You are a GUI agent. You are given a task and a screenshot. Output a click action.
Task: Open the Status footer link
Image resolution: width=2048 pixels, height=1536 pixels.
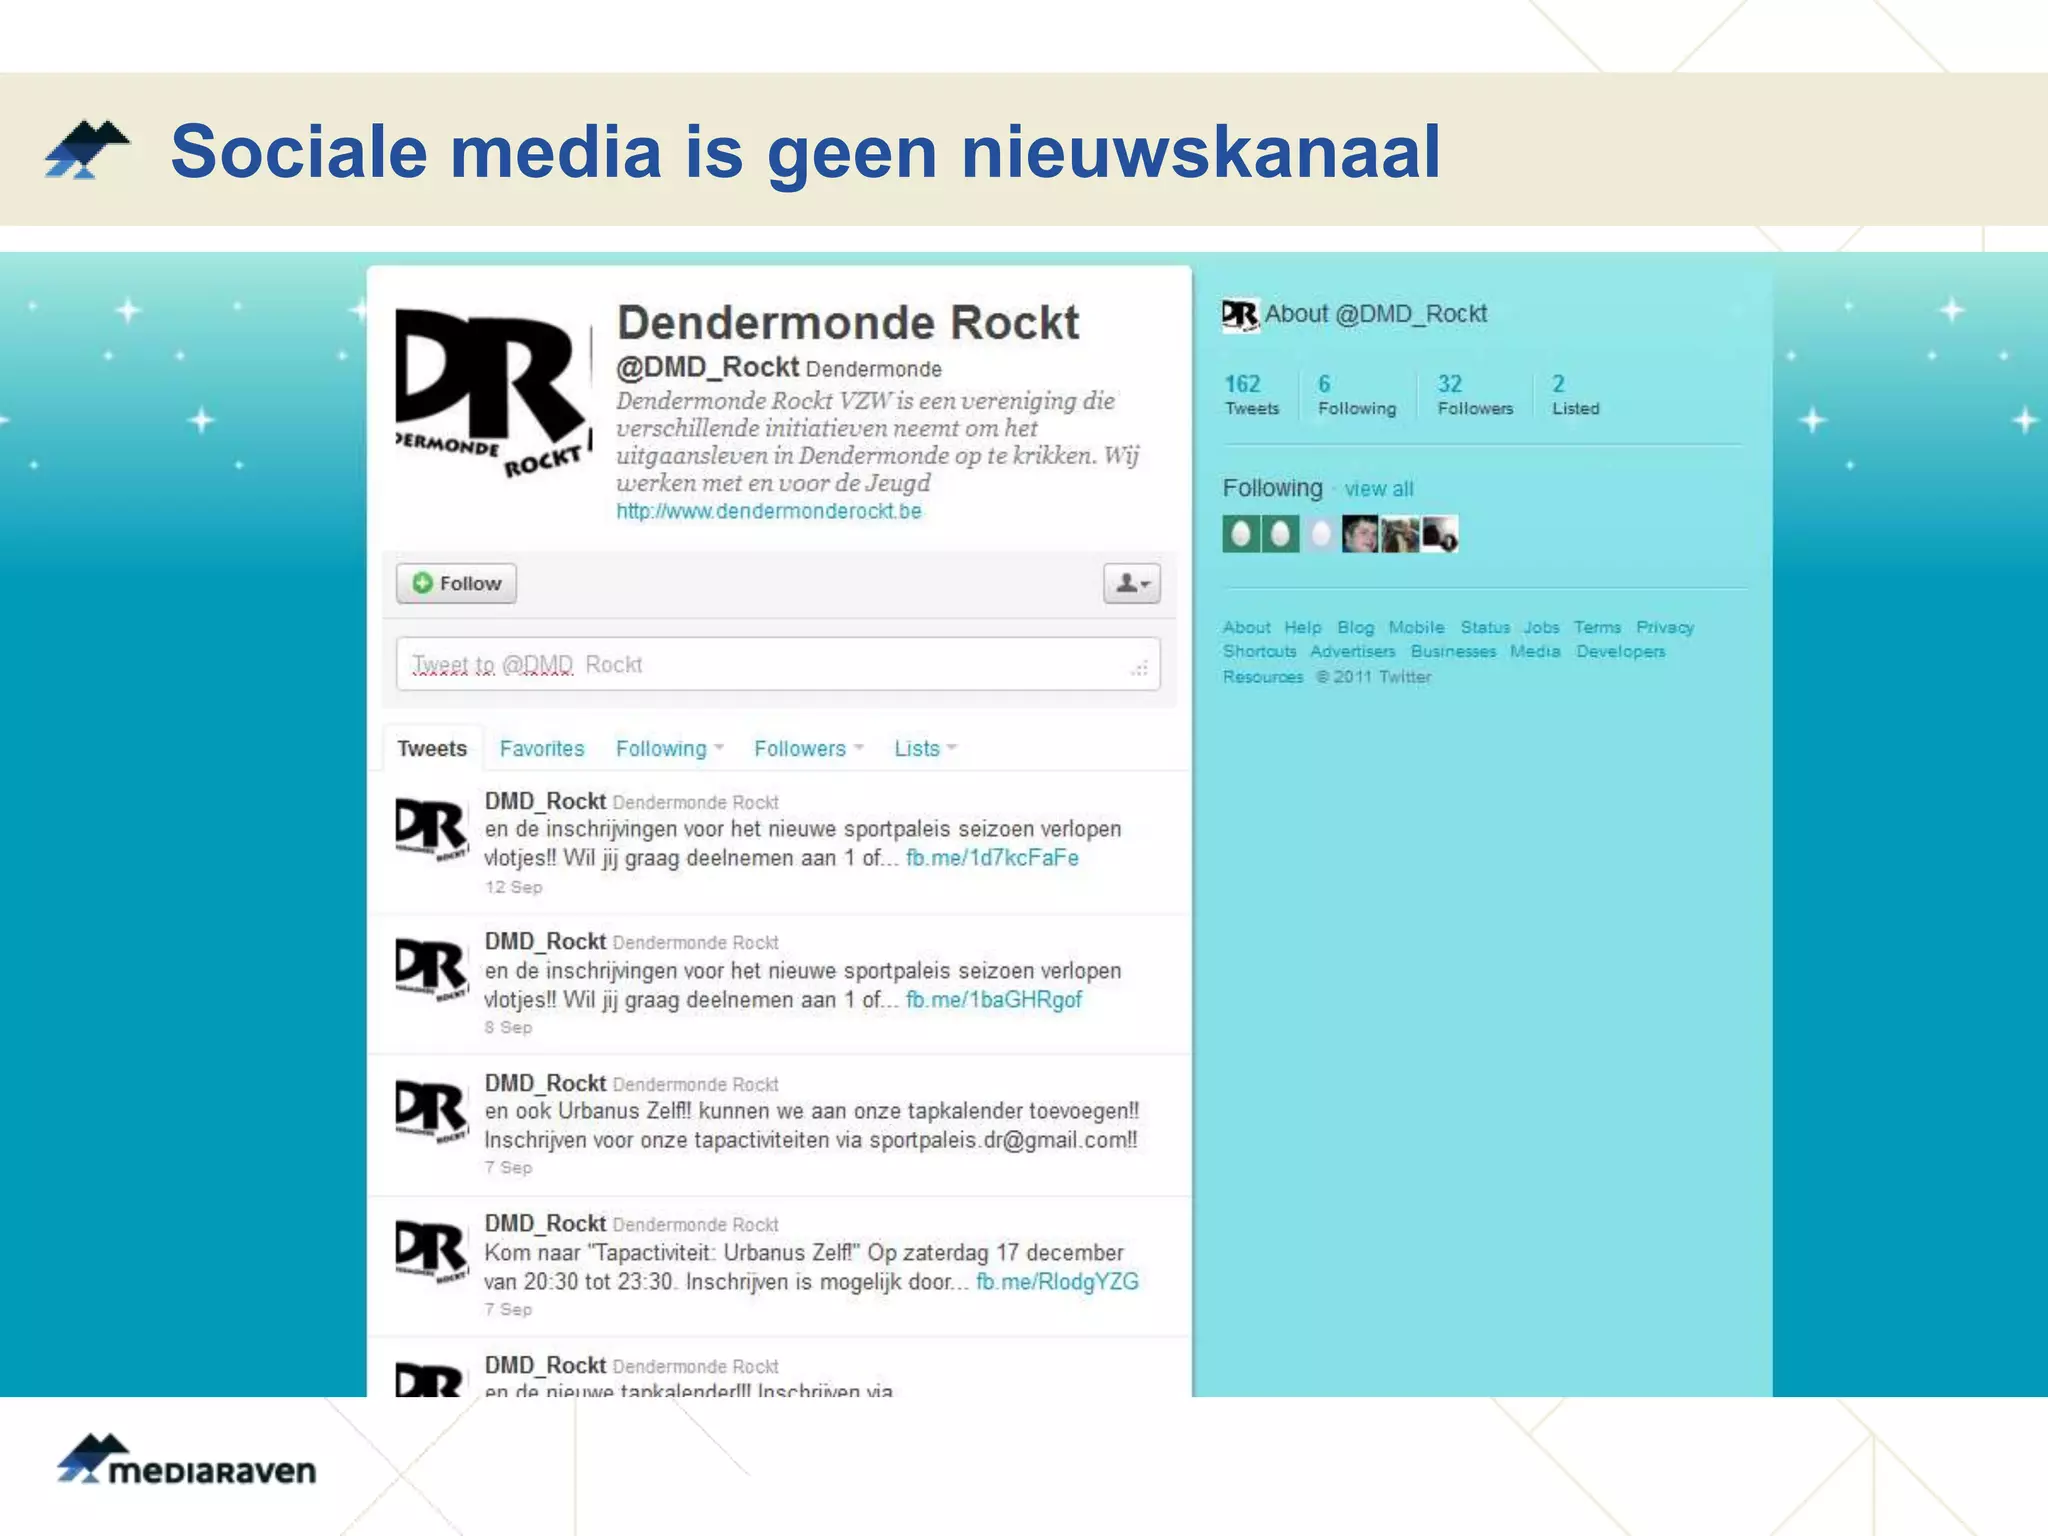(x=1485, y=627)
